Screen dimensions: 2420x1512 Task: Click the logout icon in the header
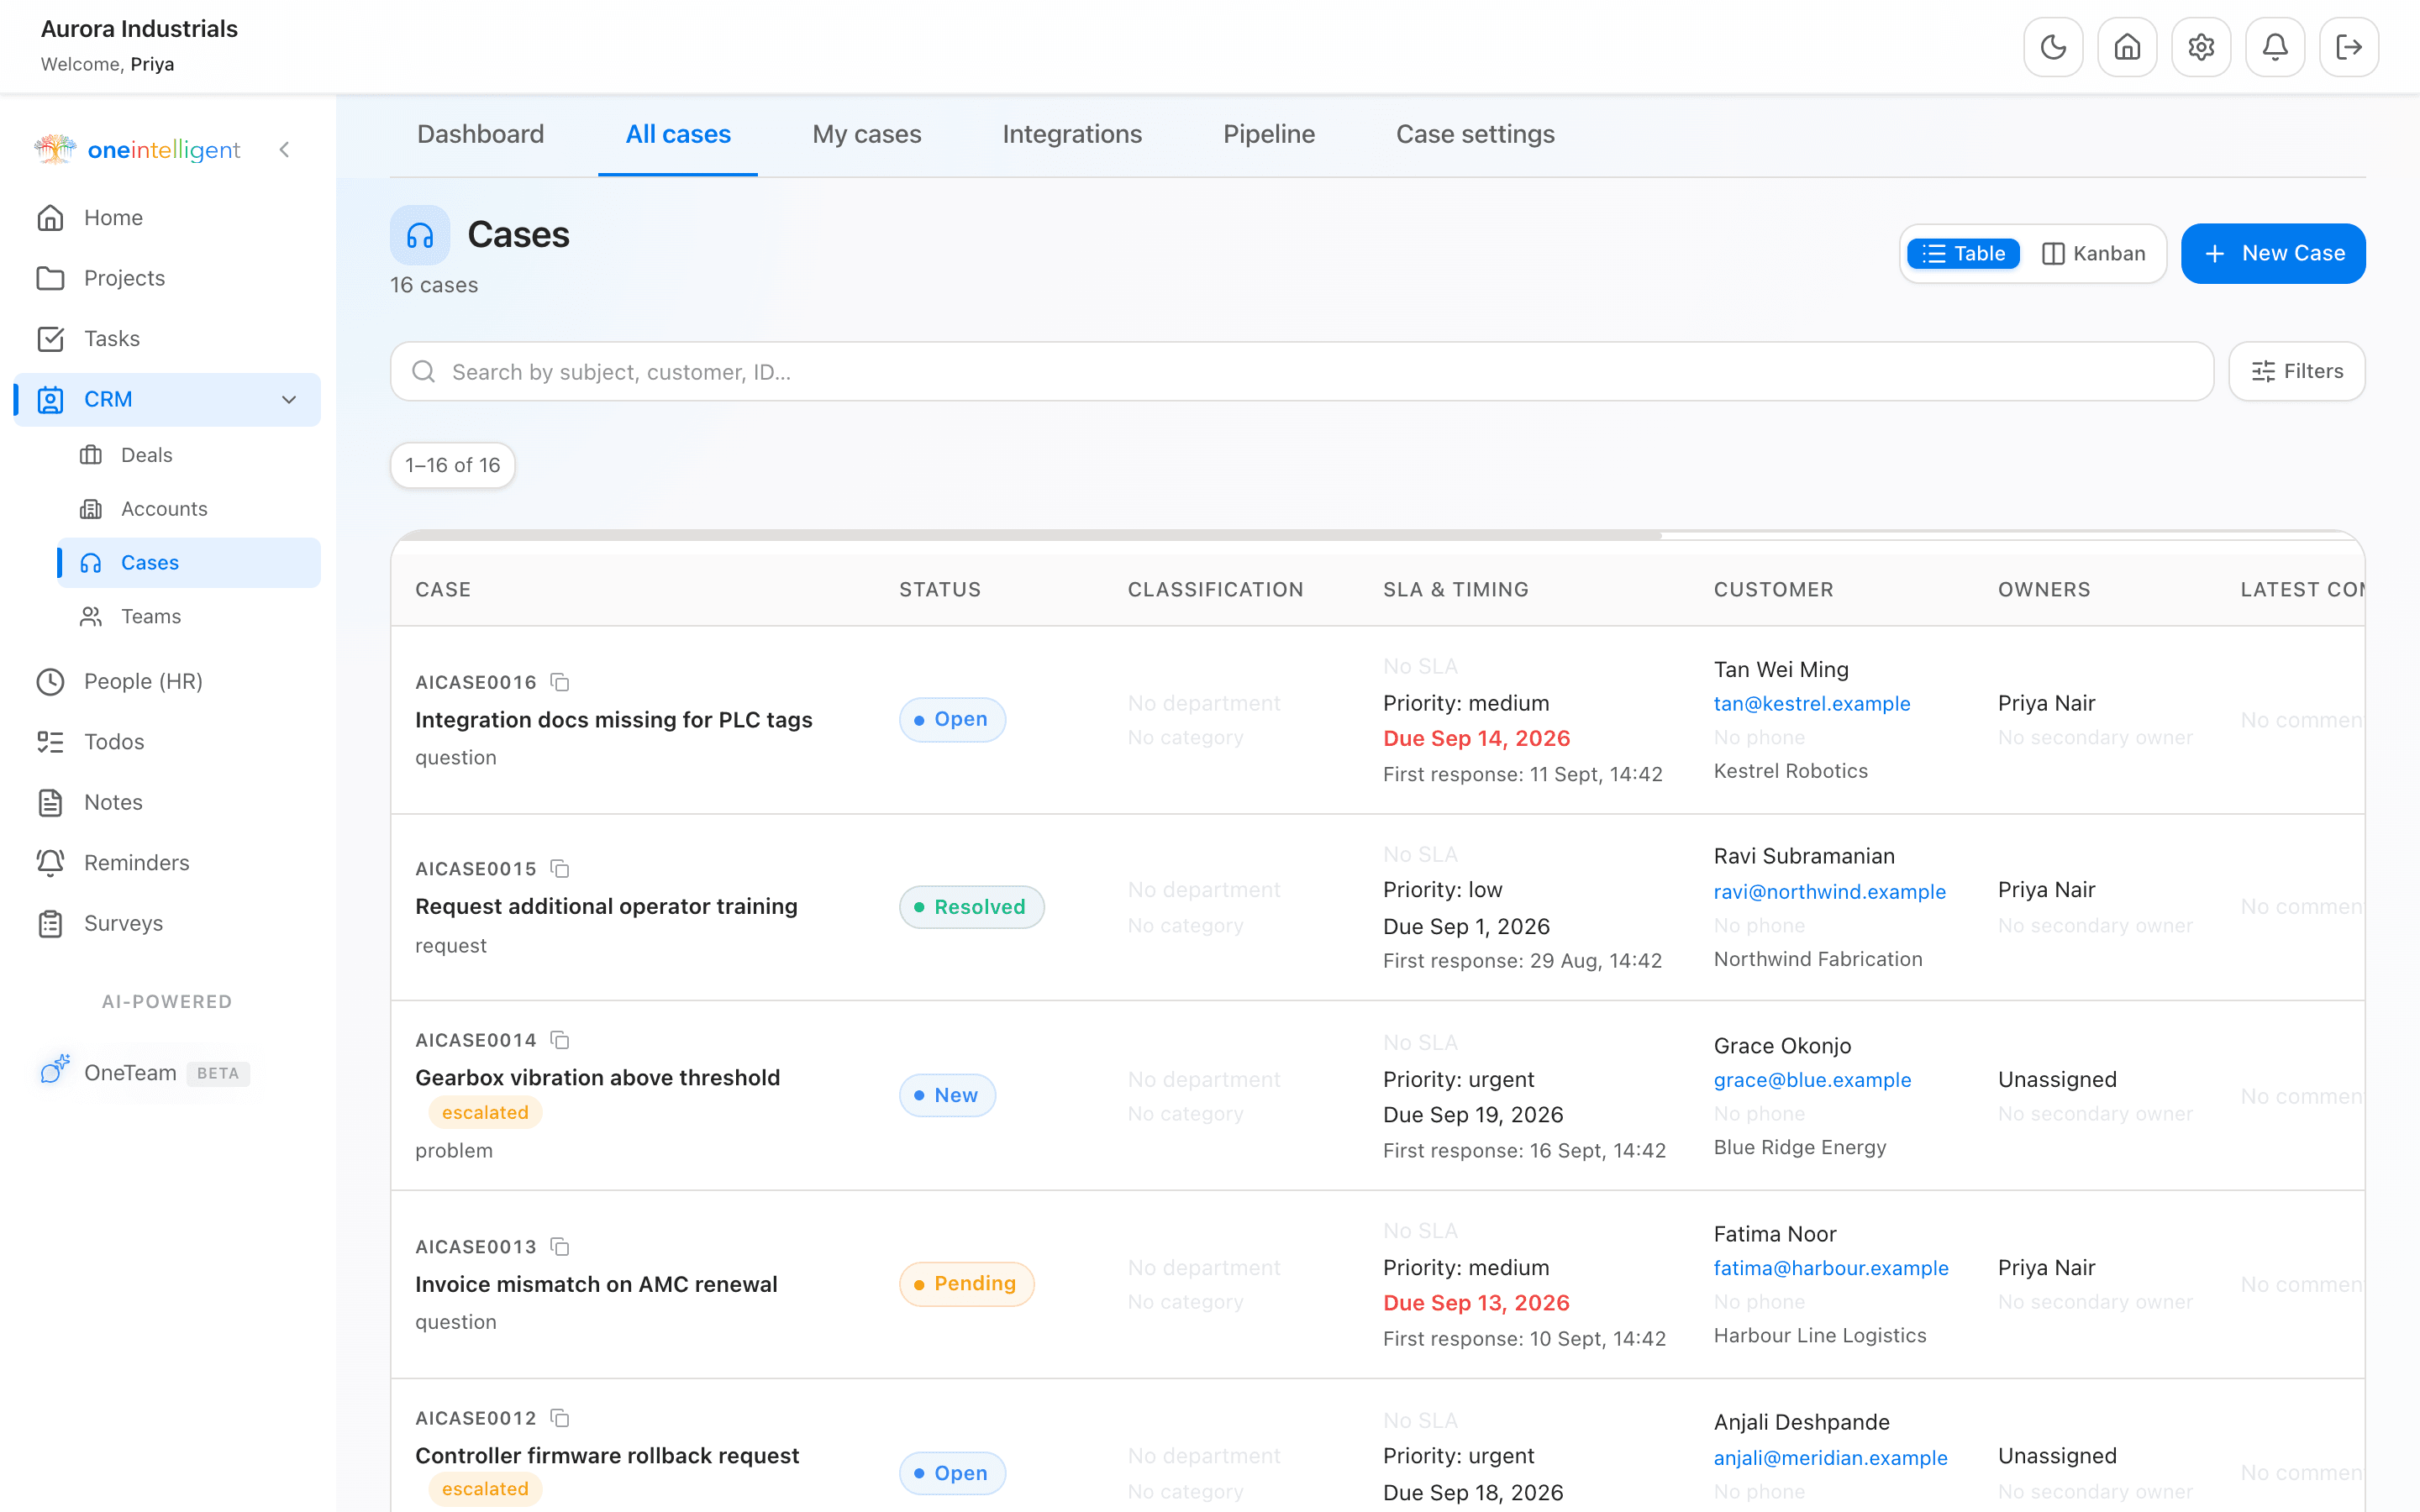pos(2349,47)
